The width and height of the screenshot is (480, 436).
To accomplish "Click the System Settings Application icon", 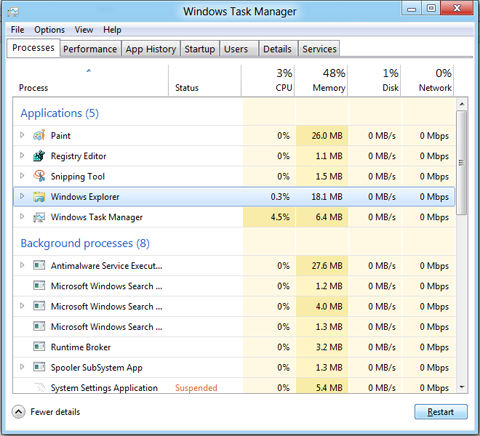I will click(x=39, y=387).
